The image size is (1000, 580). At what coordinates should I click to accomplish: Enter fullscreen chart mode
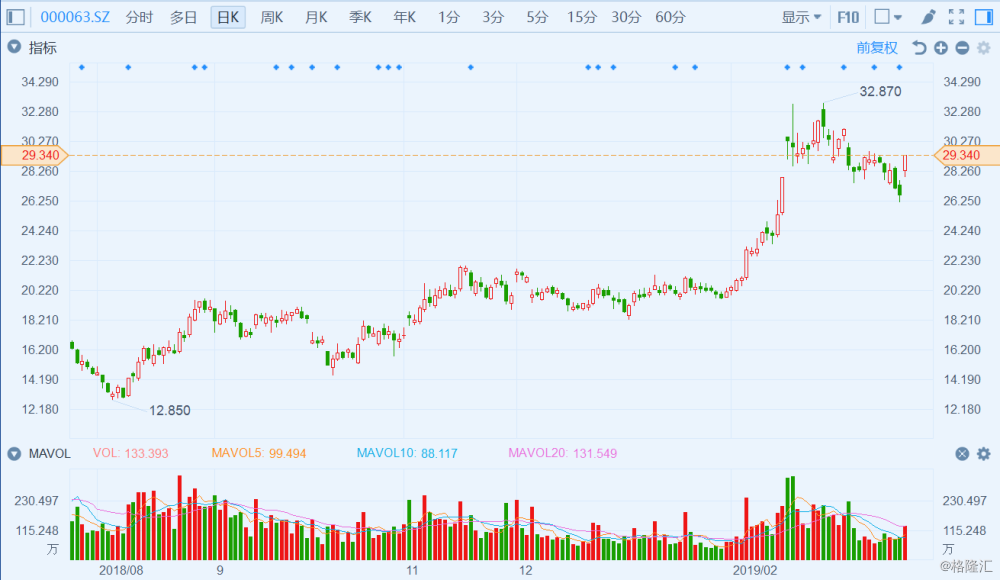[957, 17]
